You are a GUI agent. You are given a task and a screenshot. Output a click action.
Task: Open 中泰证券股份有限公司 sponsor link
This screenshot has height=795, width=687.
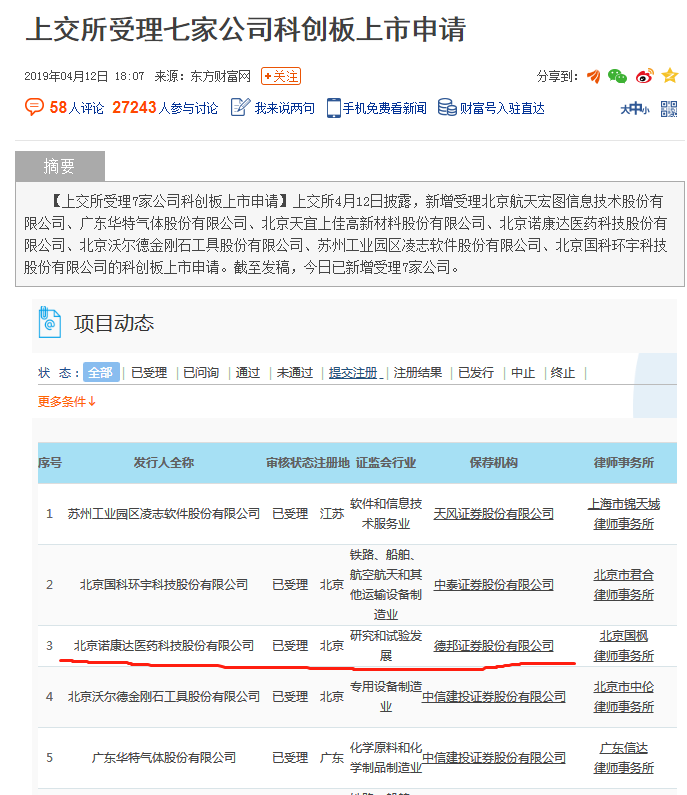tap(493, 585)
